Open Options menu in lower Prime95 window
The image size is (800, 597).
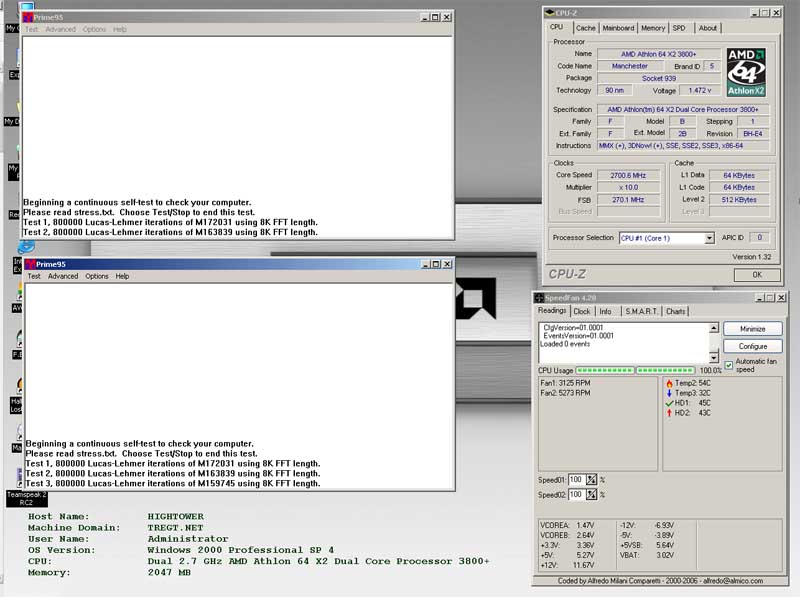tap(96, 276)
